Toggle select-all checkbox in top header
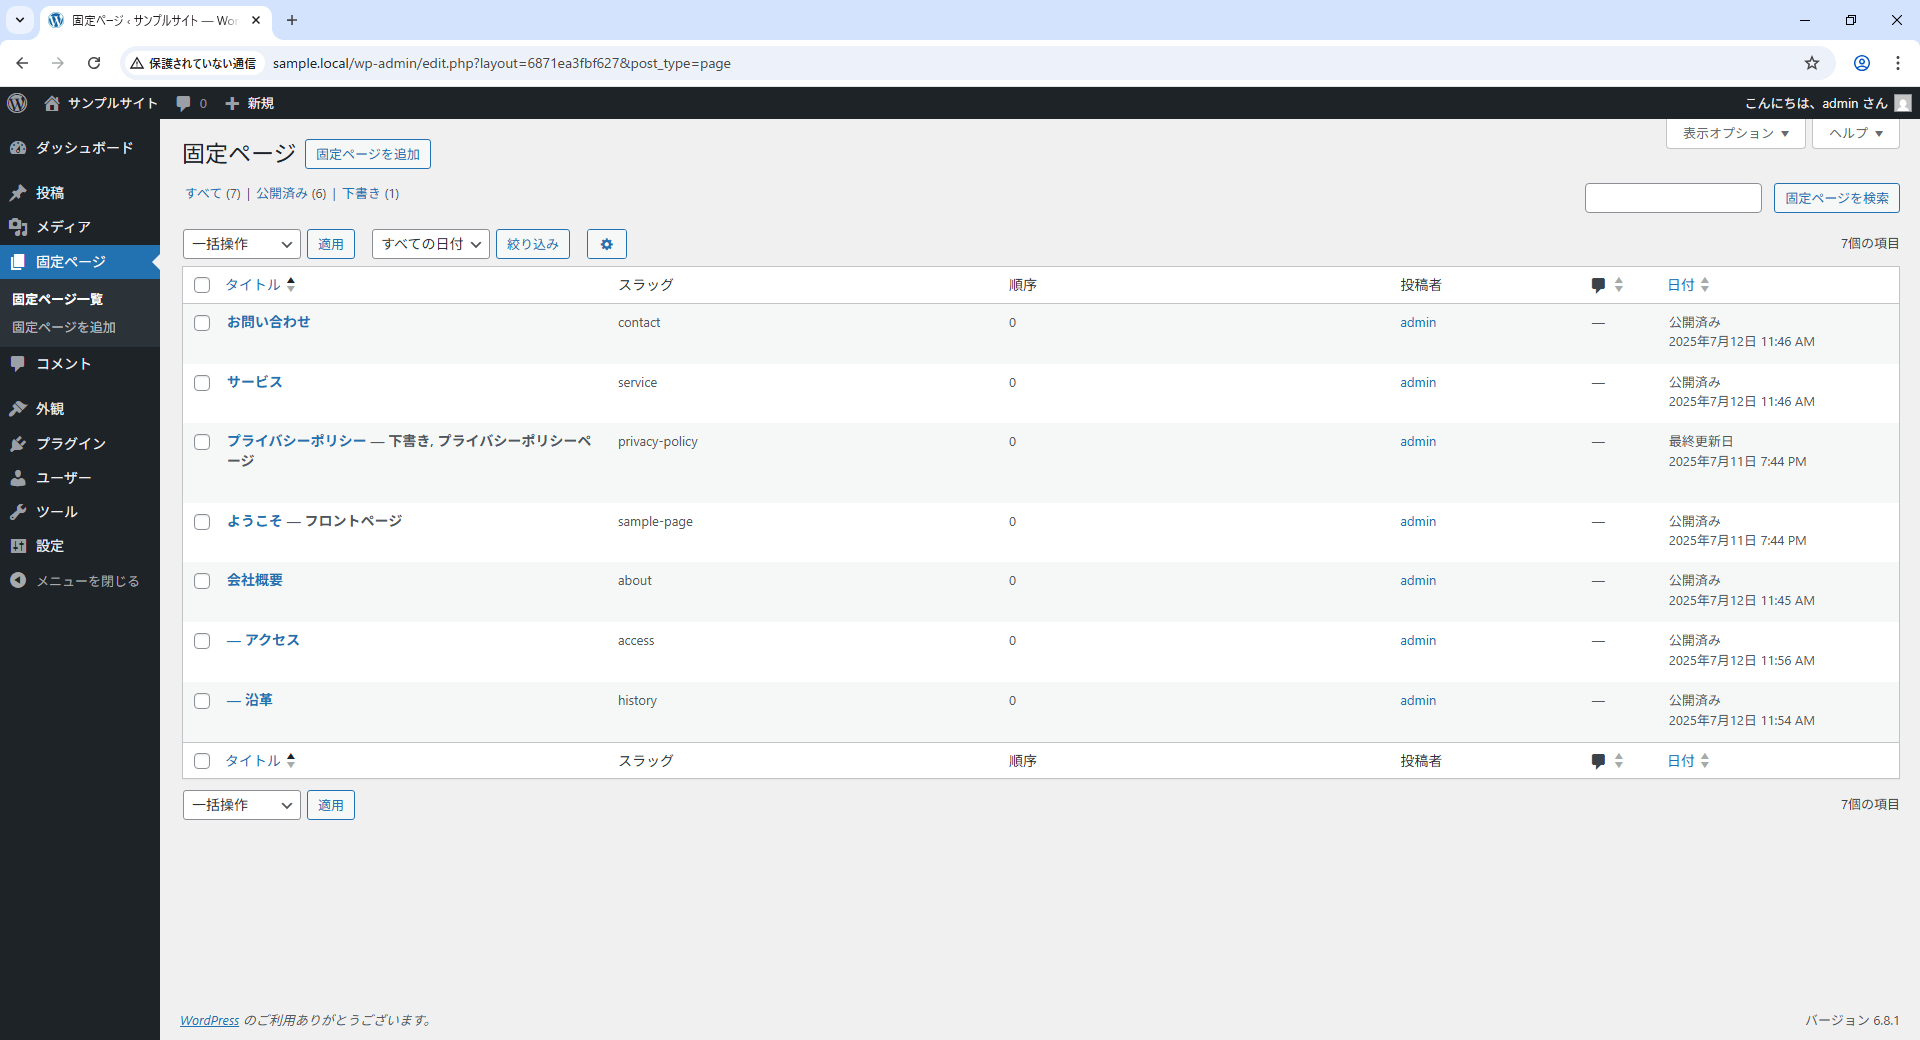1920x1040 pixels. (x=202, y=285)
